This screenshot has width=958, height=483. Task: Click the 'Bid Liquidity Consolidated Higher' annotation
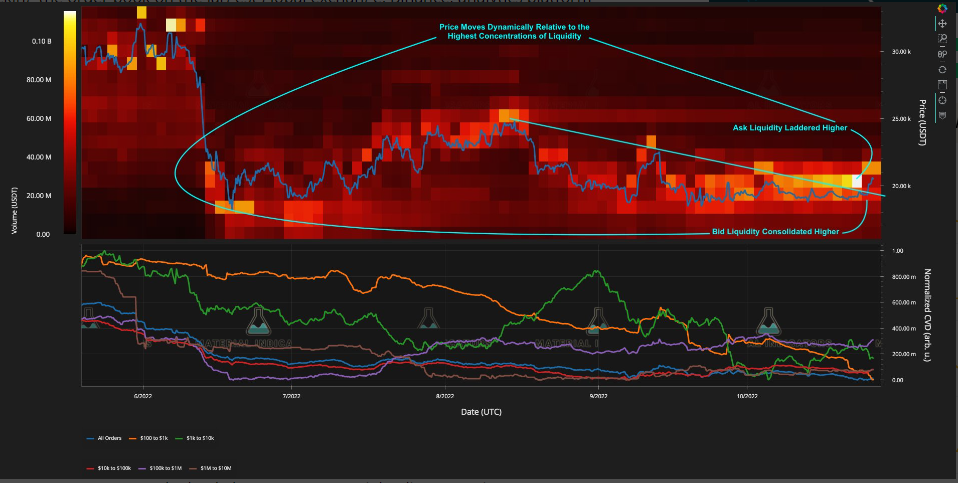tap(775, 231)
